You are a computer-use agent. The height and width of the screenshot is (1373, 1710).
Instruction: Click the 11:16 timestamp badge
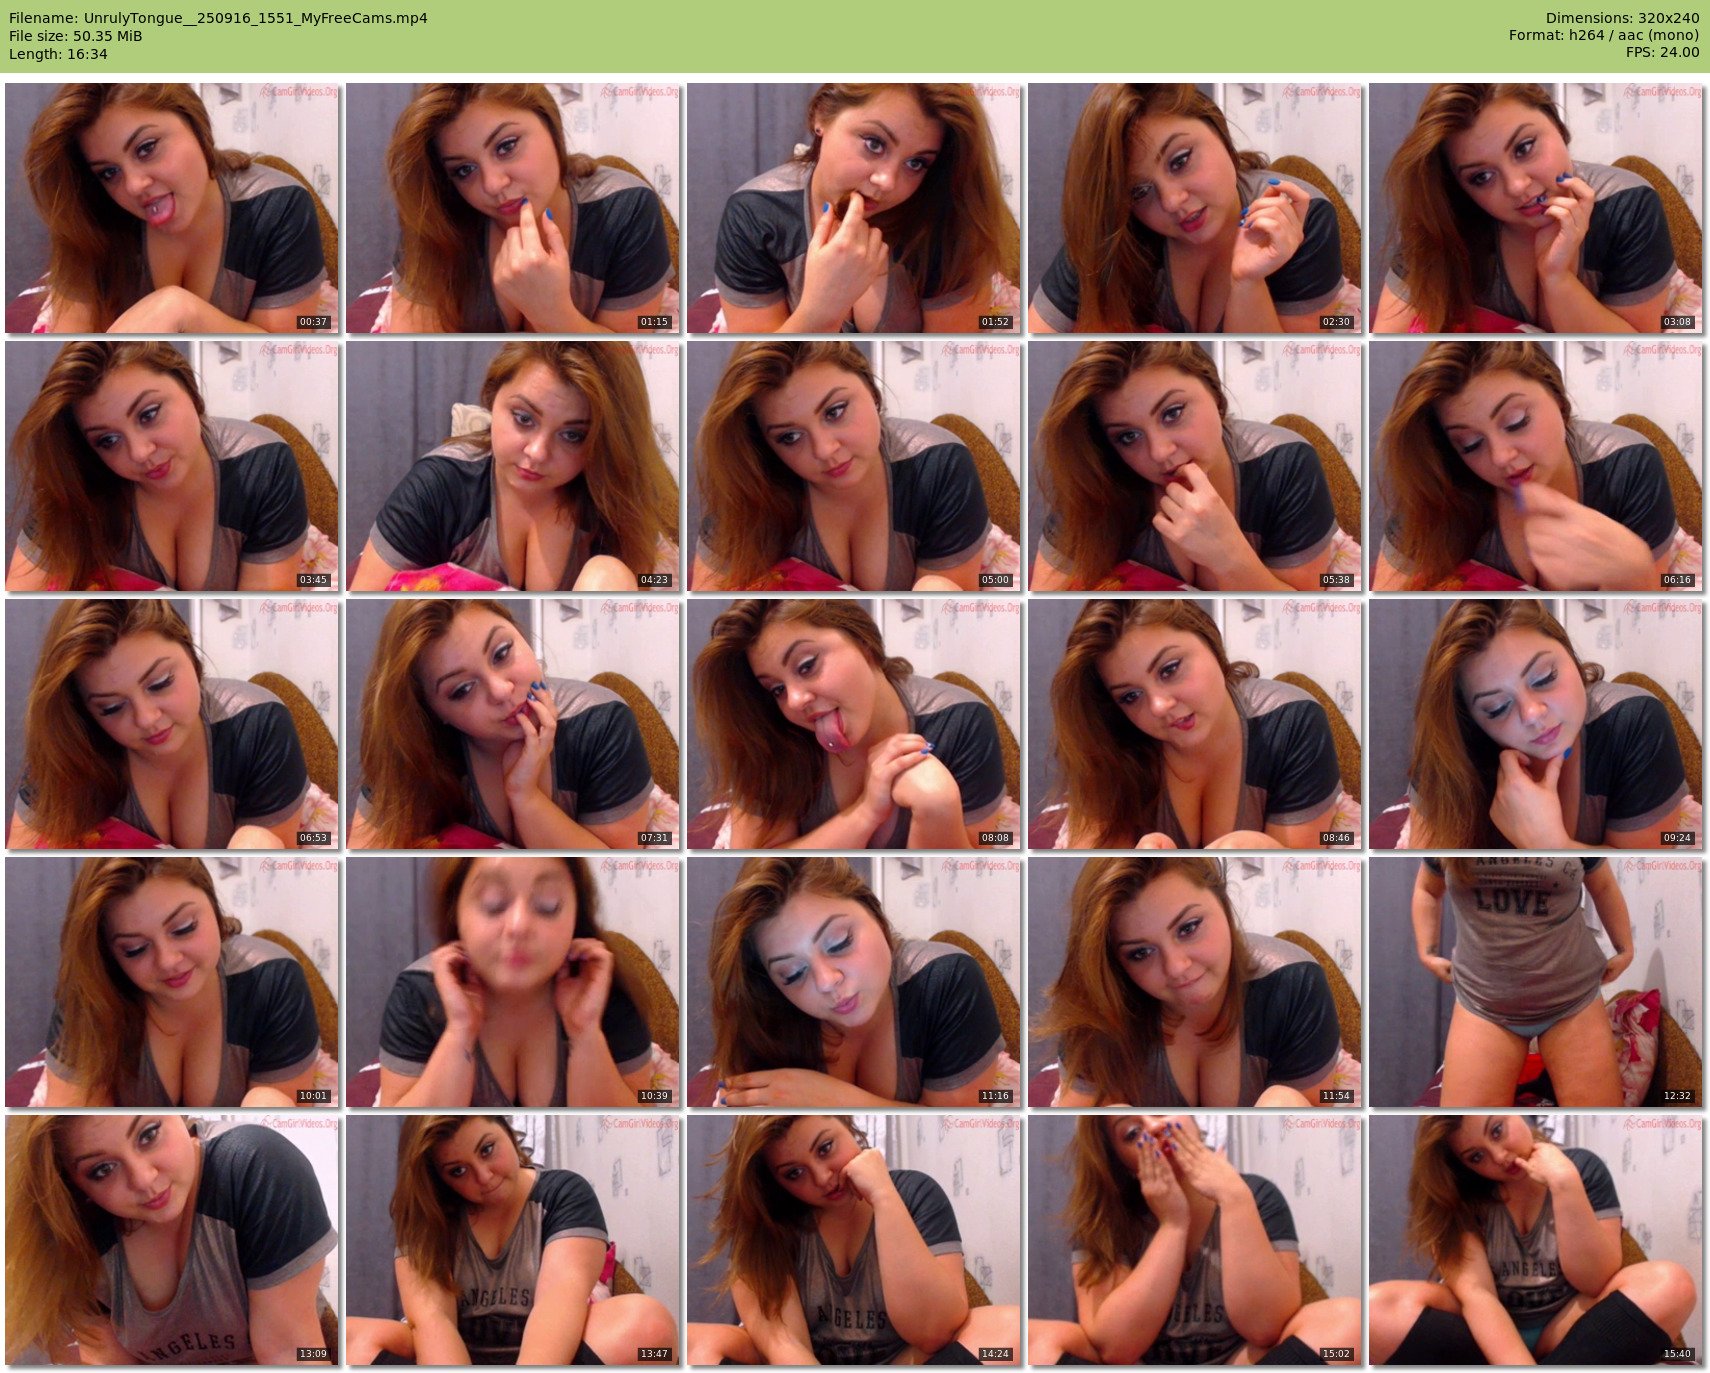click(x=994, y=1096)
